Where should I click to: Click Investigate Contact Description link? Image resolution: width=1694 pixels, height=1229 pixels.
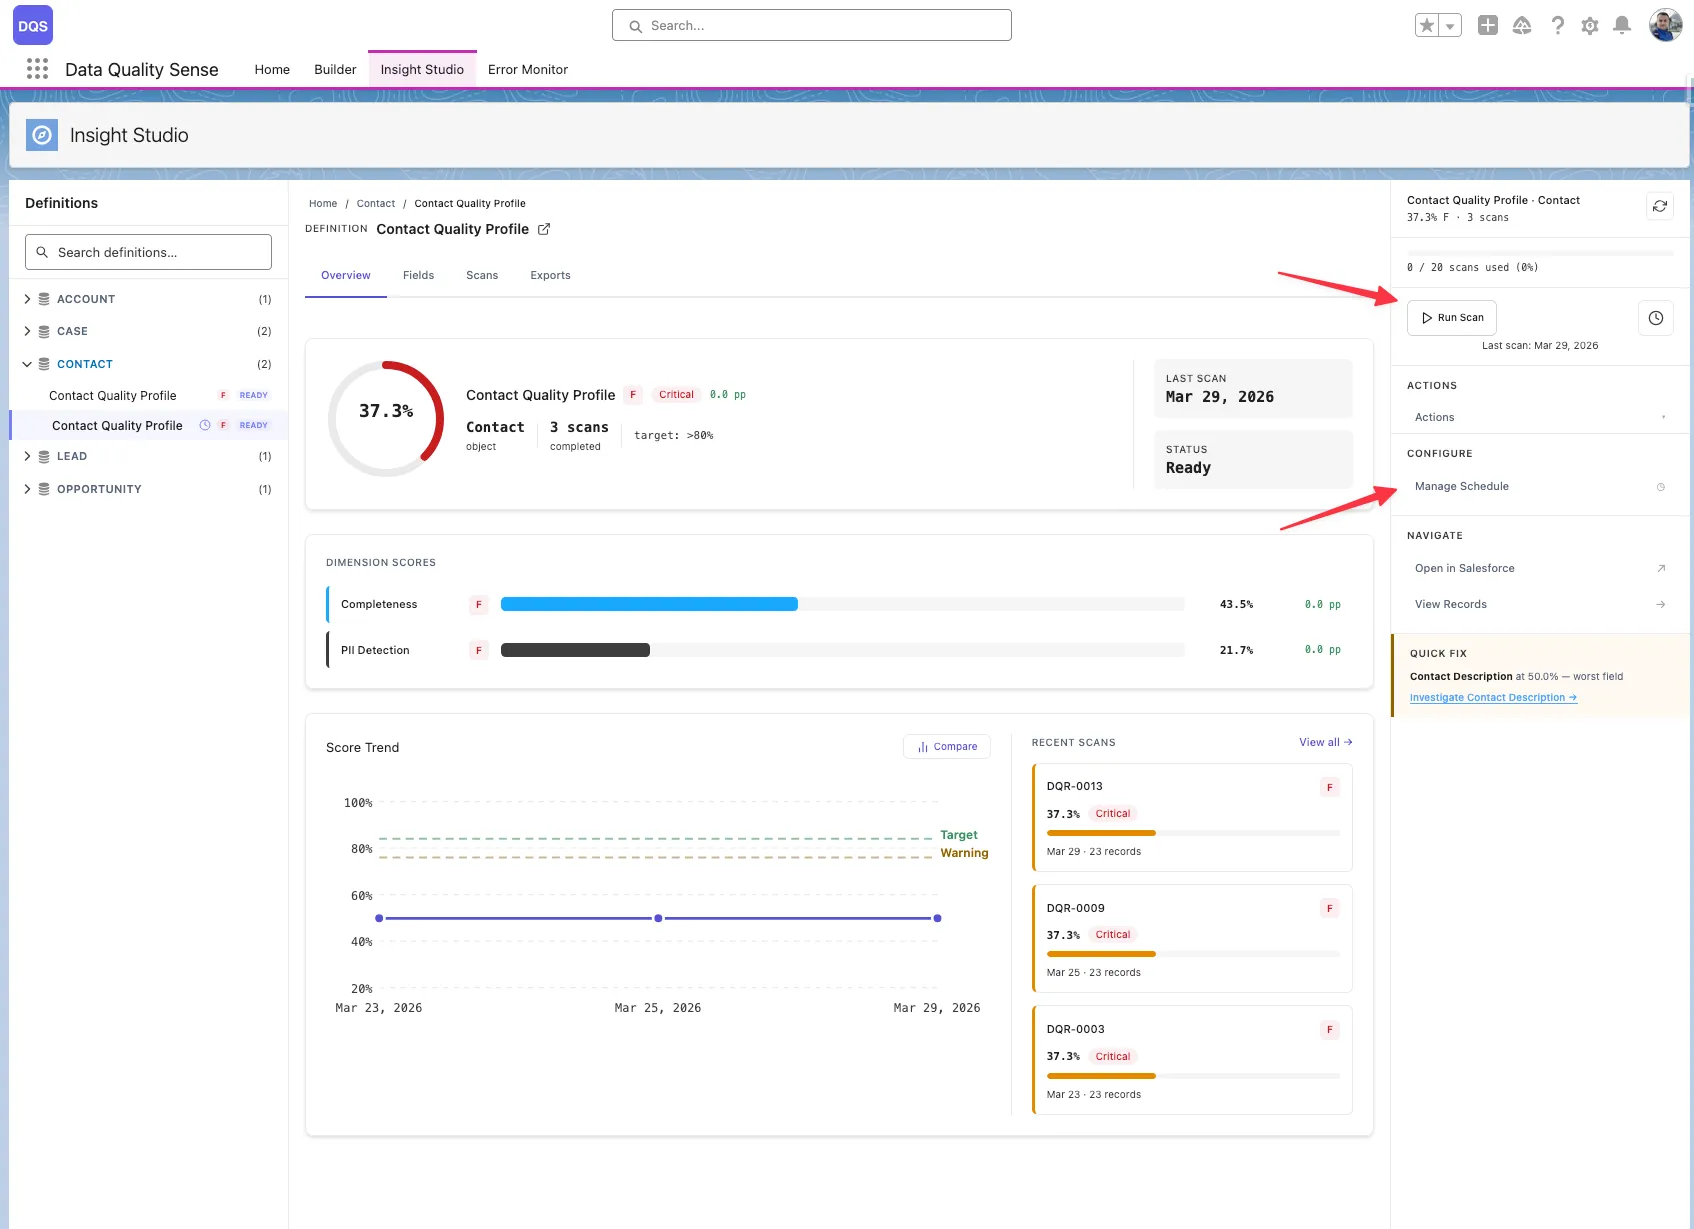click(x=1492, y=698)
